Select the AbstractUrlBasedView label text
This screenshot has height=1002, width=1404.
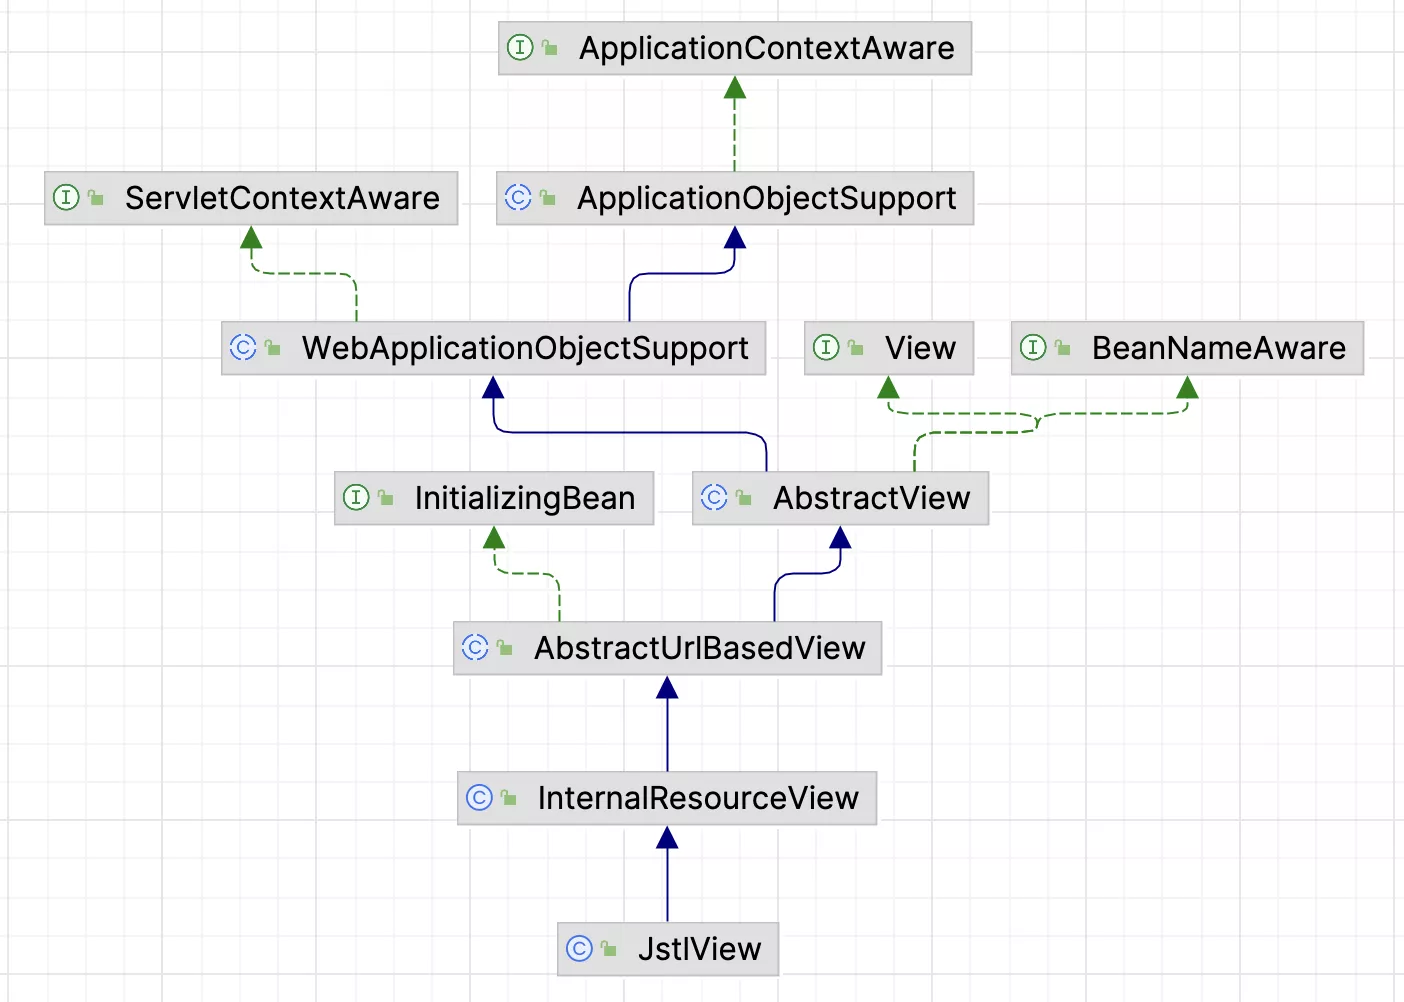tap(700, 648)
